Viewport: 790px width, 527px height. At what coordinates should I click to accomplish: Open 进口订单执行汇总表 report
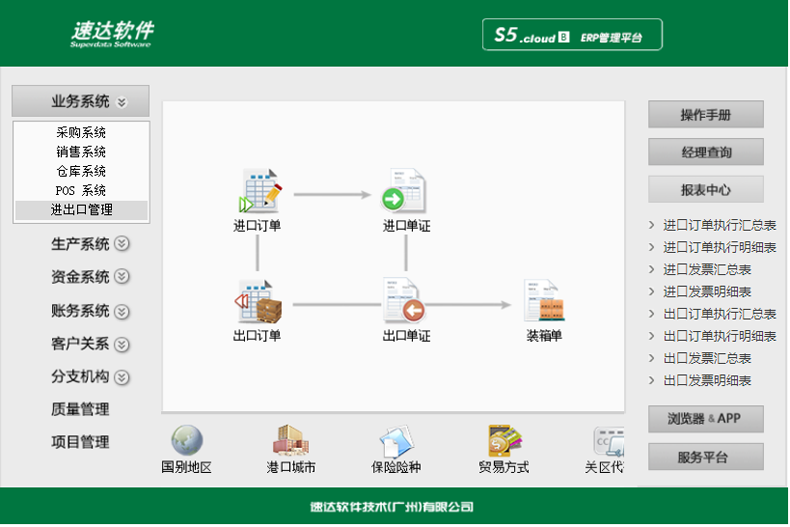[x=719, y=225]
